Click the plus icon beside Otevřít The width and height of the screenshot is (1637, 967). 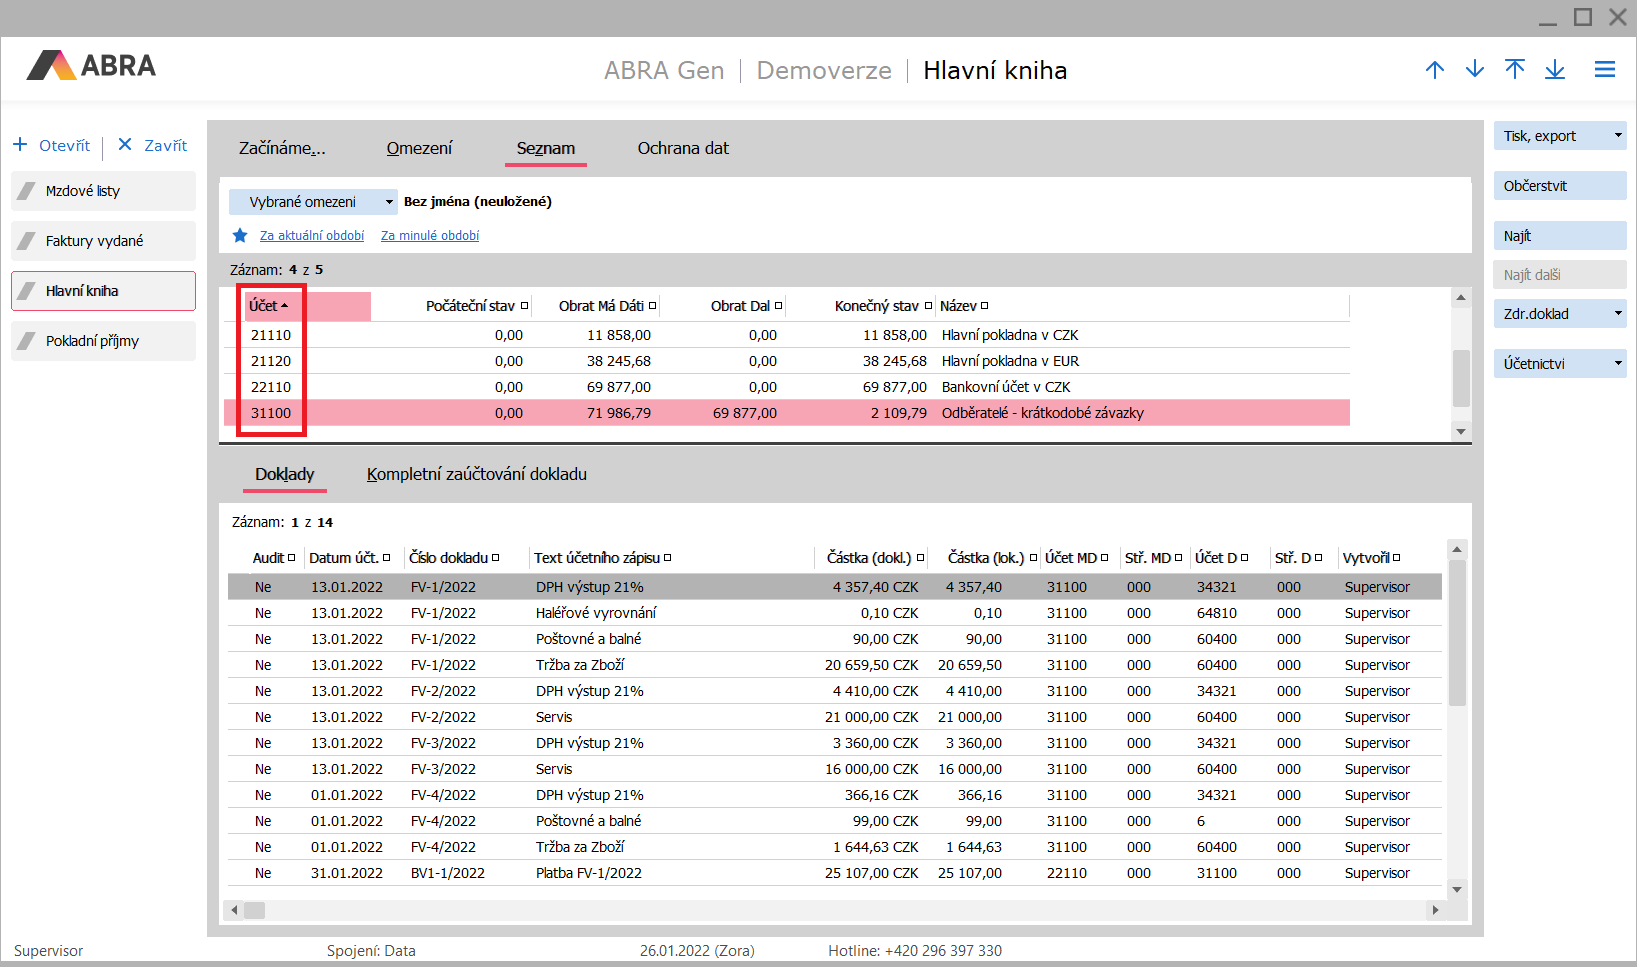tap(20, 145)
